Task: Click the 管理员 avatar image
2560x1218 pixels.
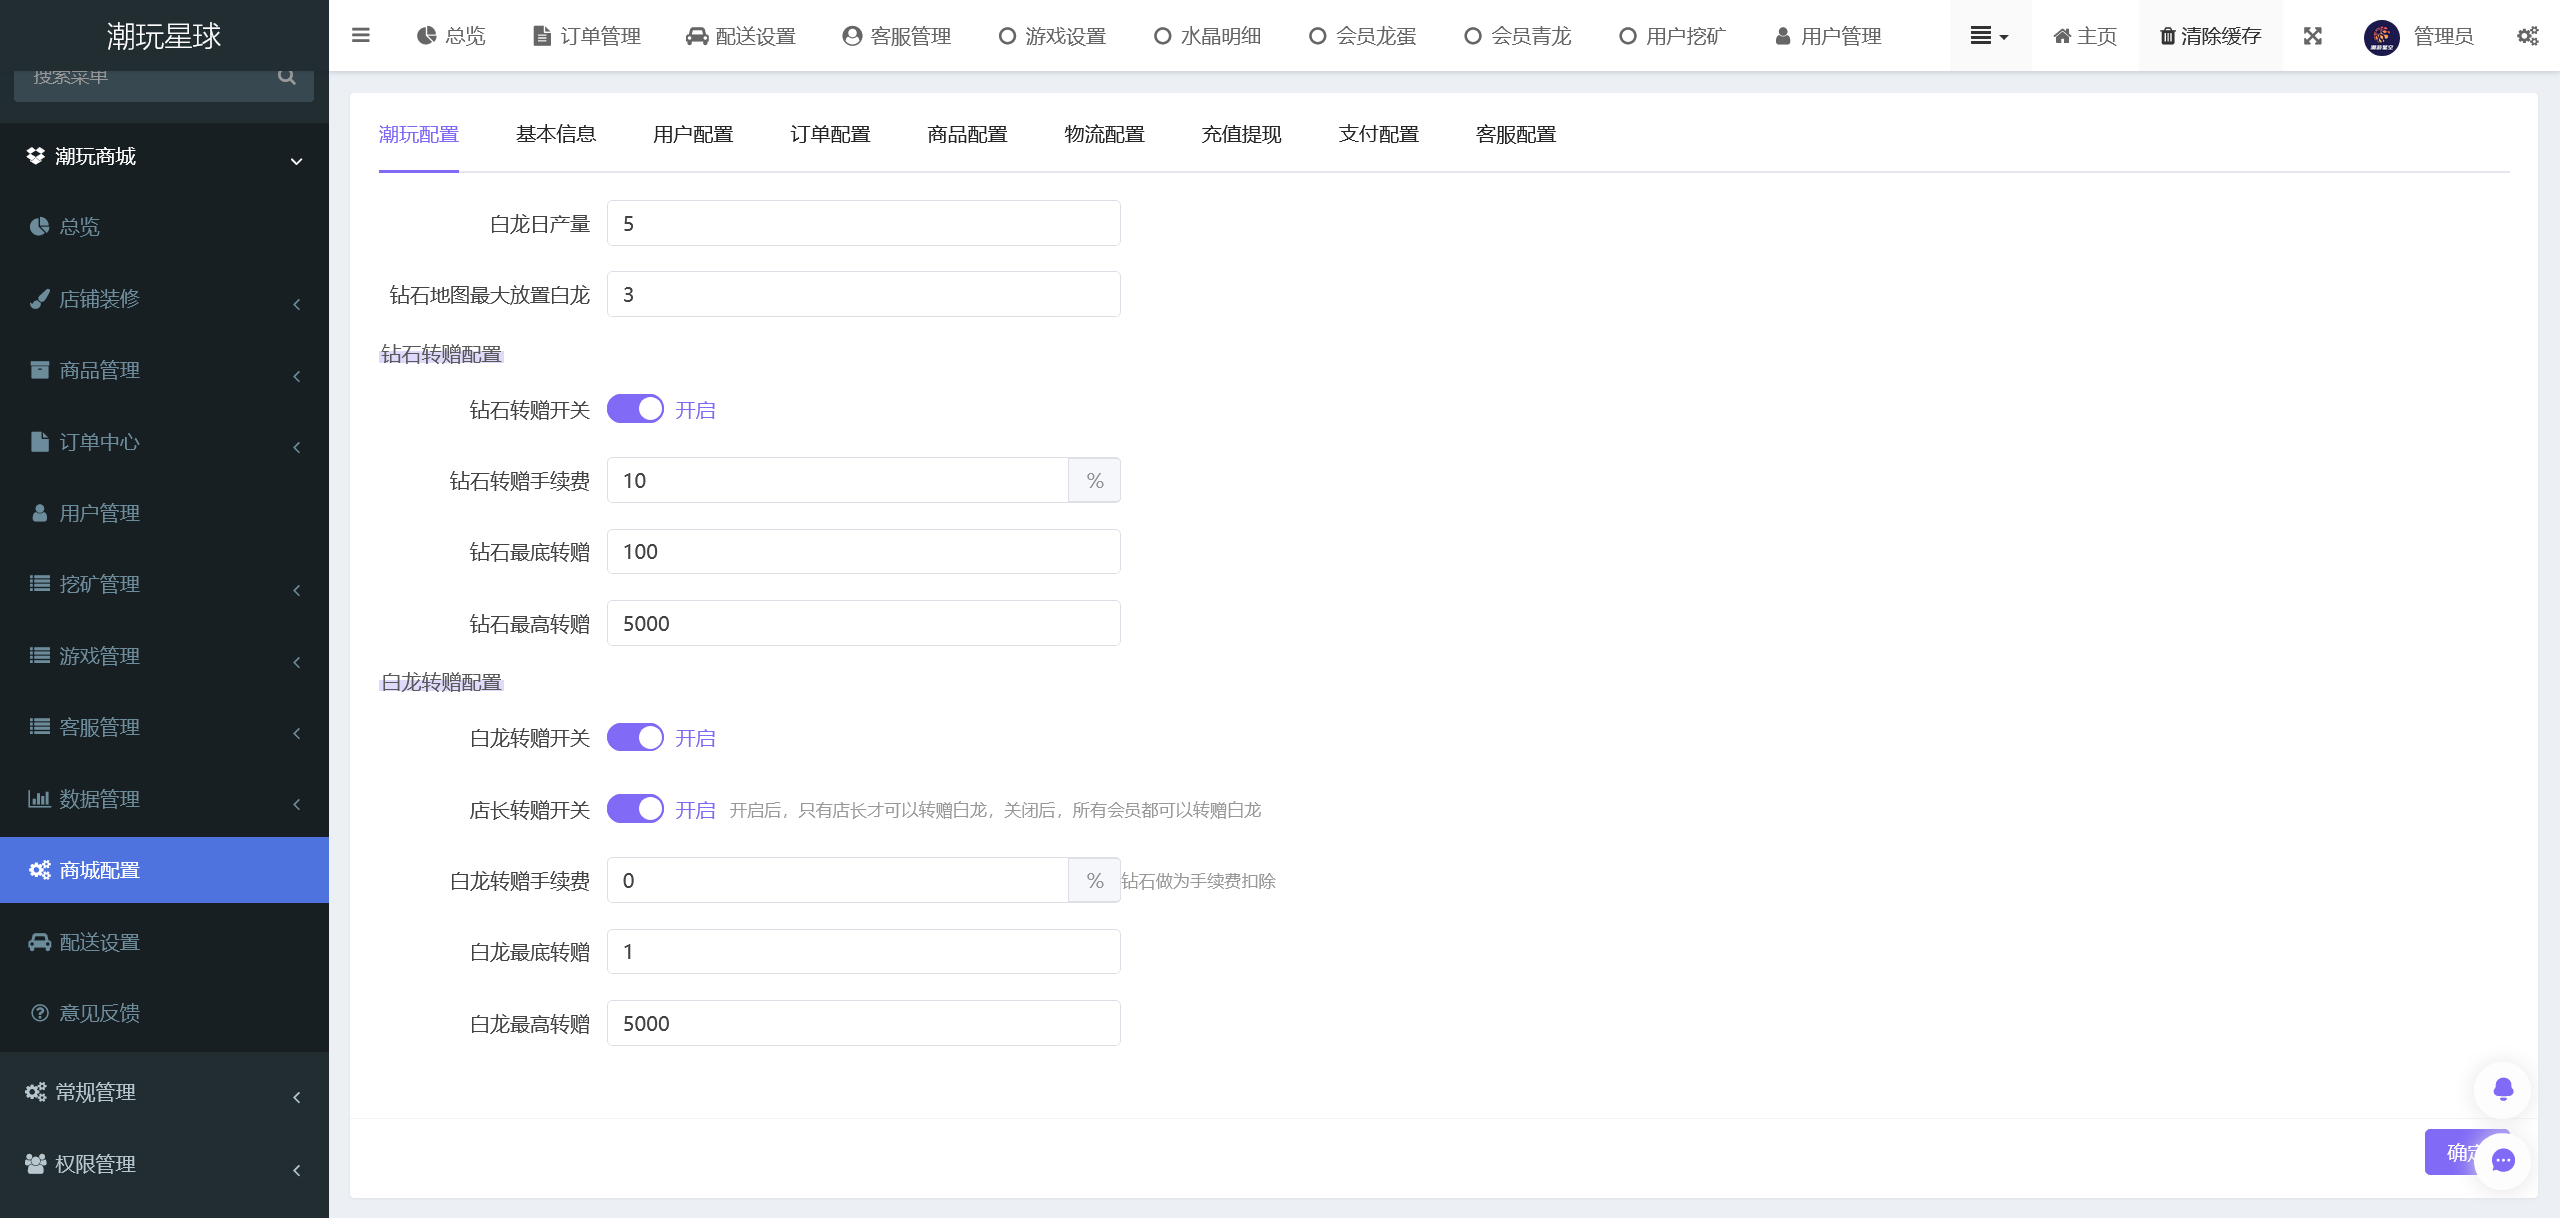Action: [x=2381, y=36]
